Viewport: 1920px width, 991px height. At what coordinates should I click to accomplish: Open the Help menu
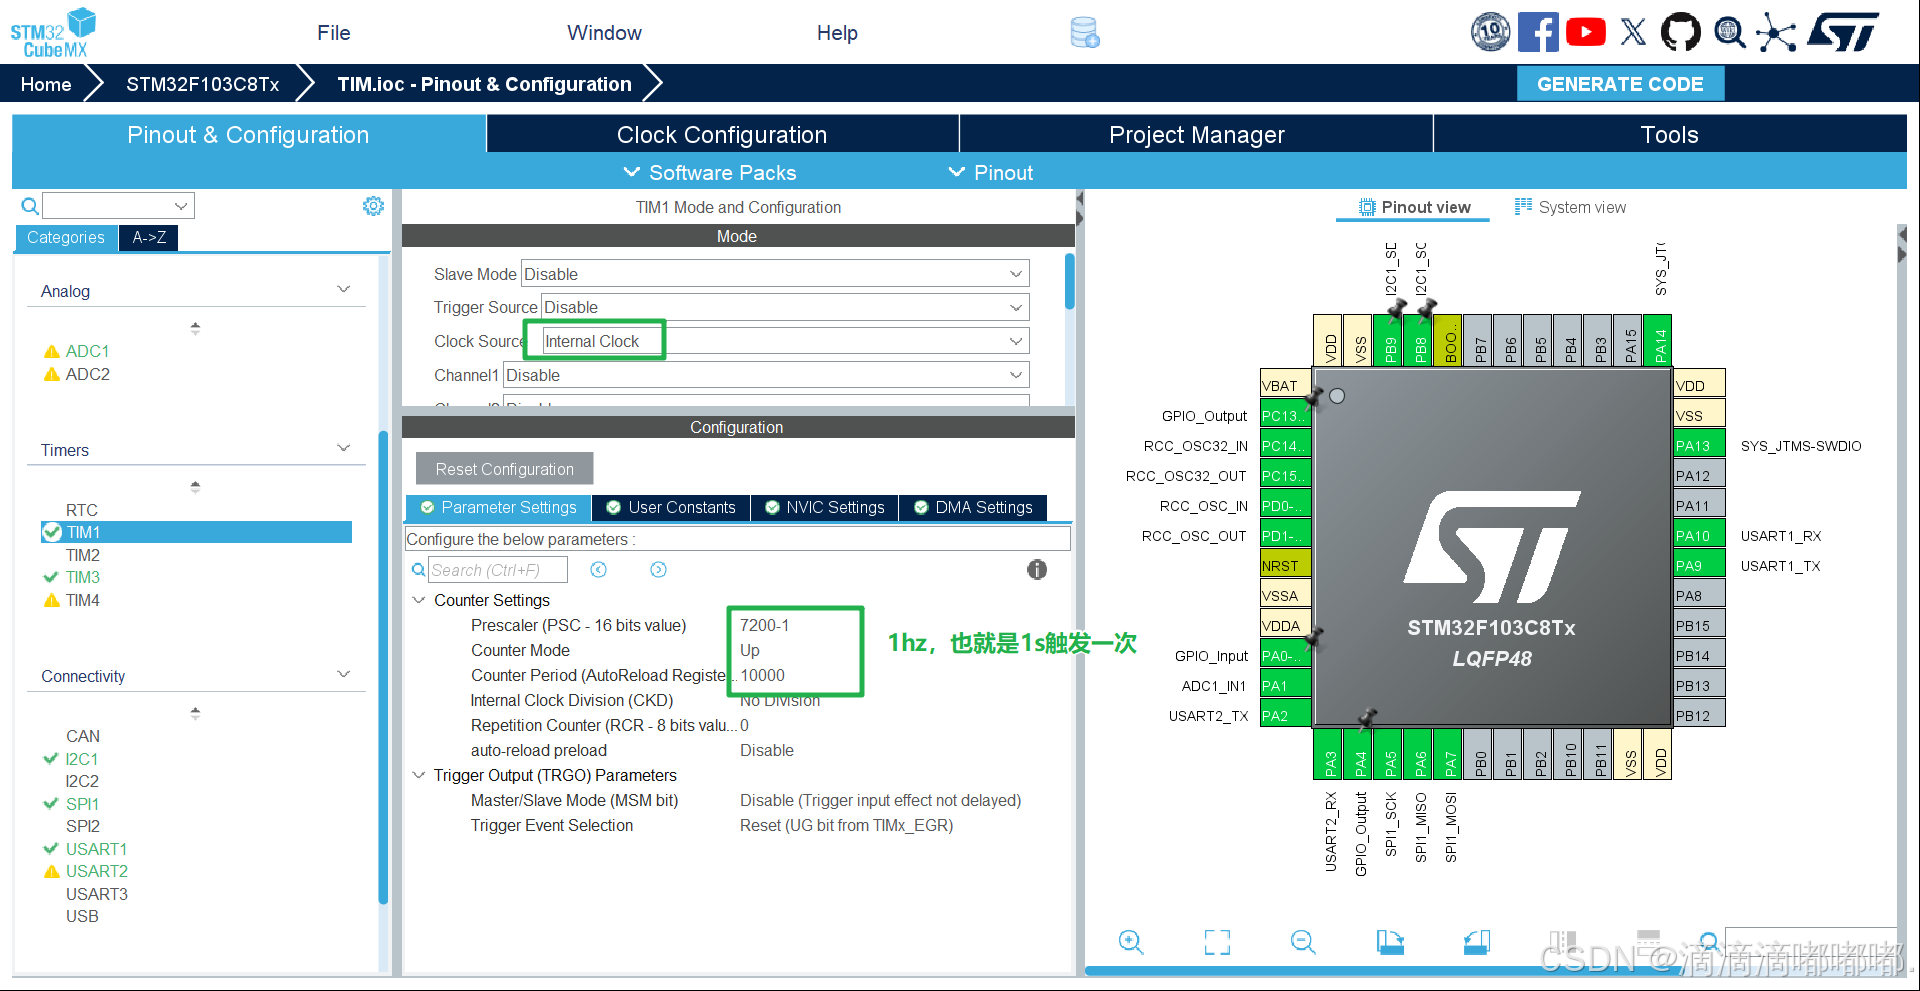pyautogui.click(x=837, y=33)
